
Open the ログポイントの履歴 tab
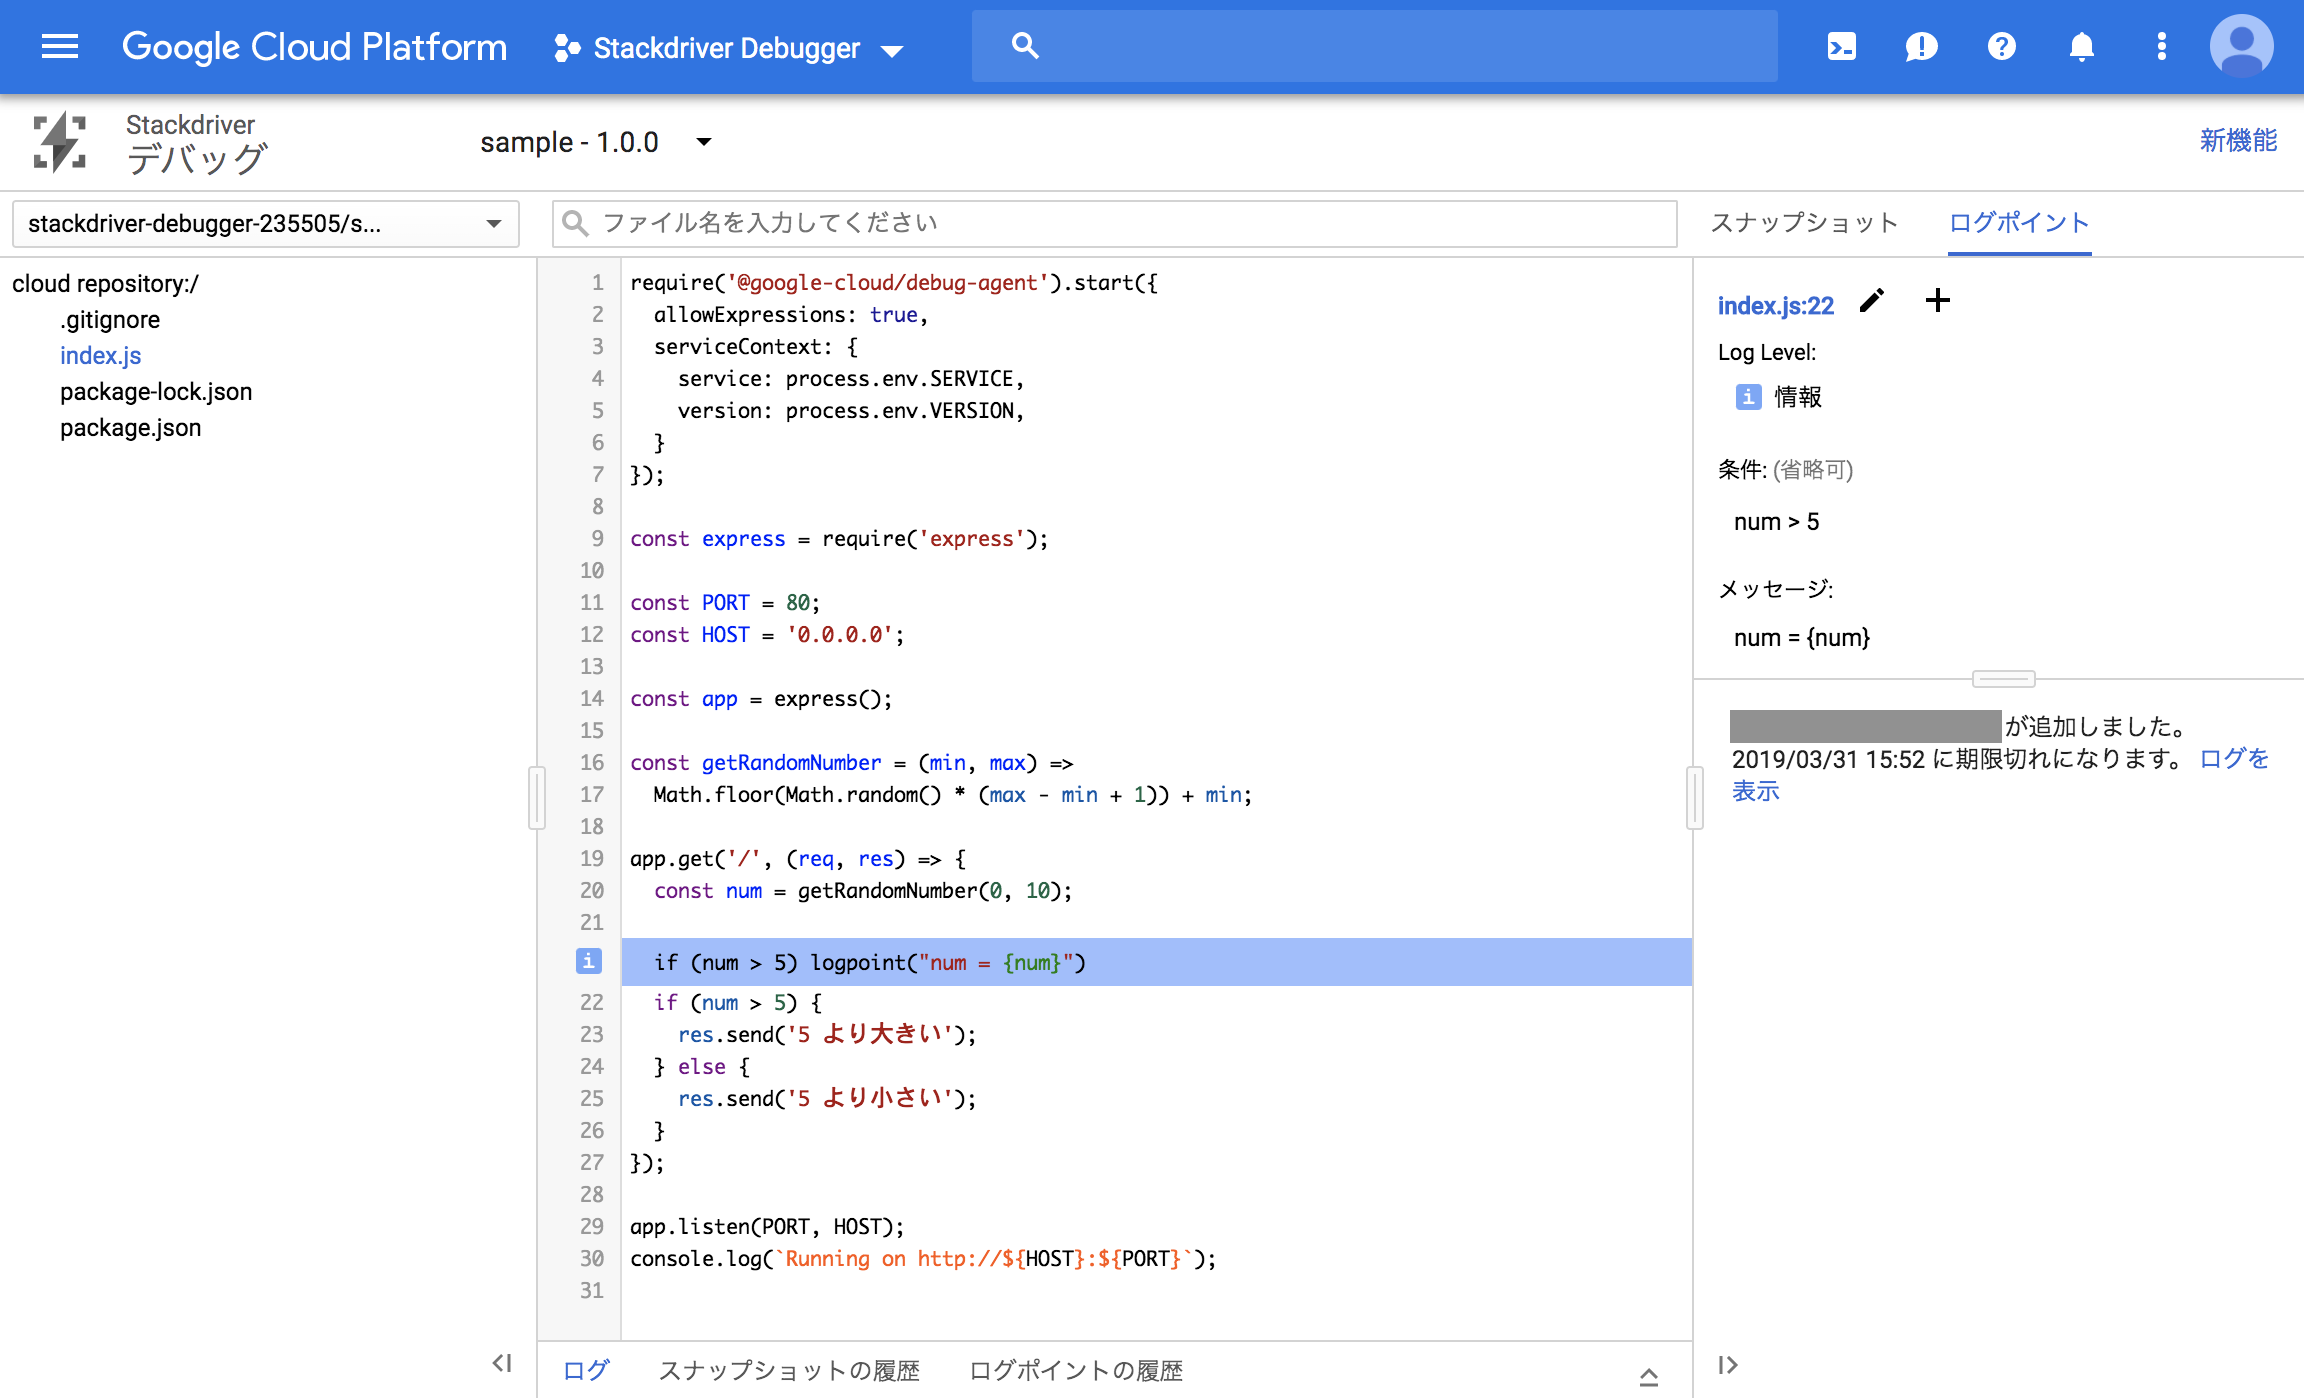point(1075,1370)
